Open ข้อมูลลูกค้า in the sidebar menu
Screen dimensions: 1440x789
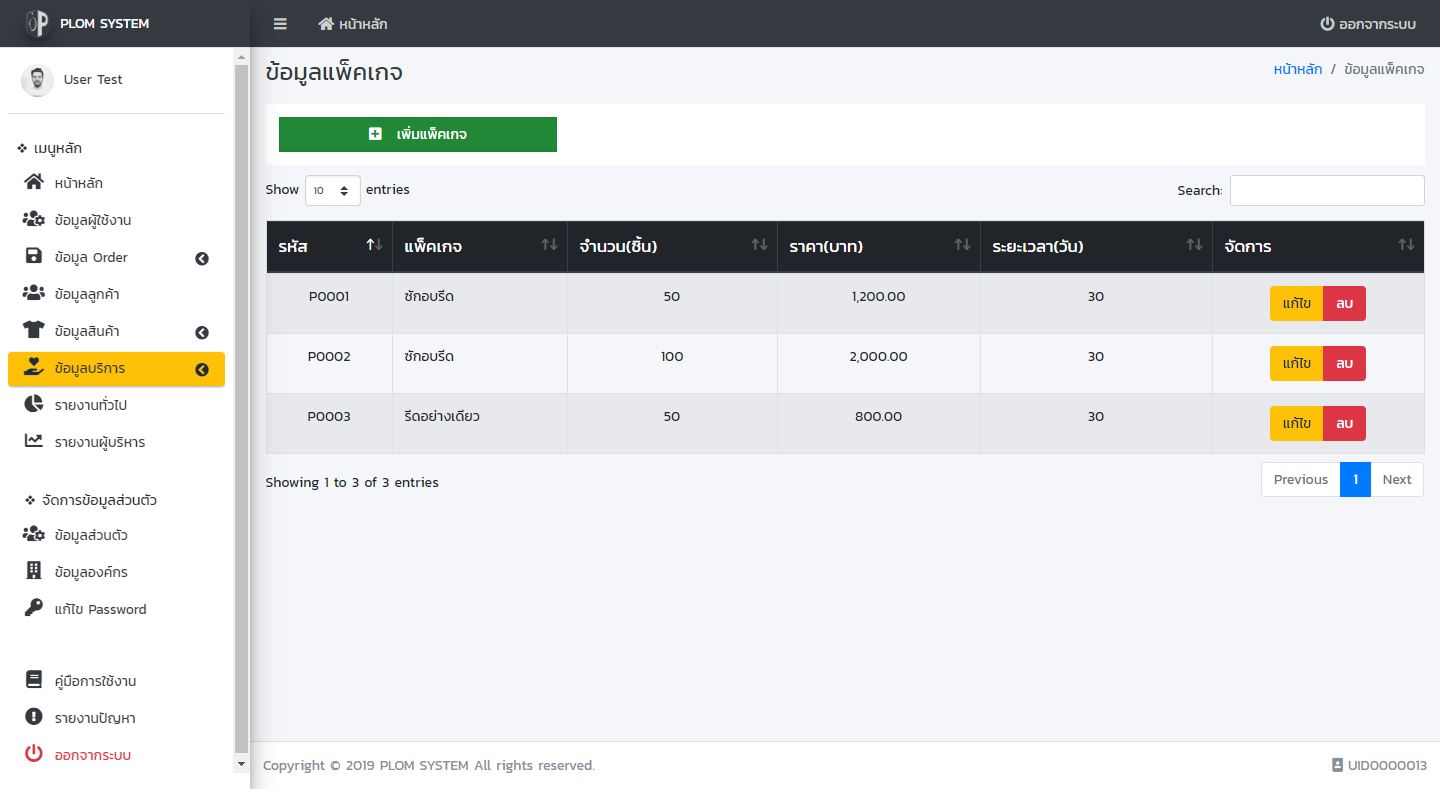[x=86, y=294]
